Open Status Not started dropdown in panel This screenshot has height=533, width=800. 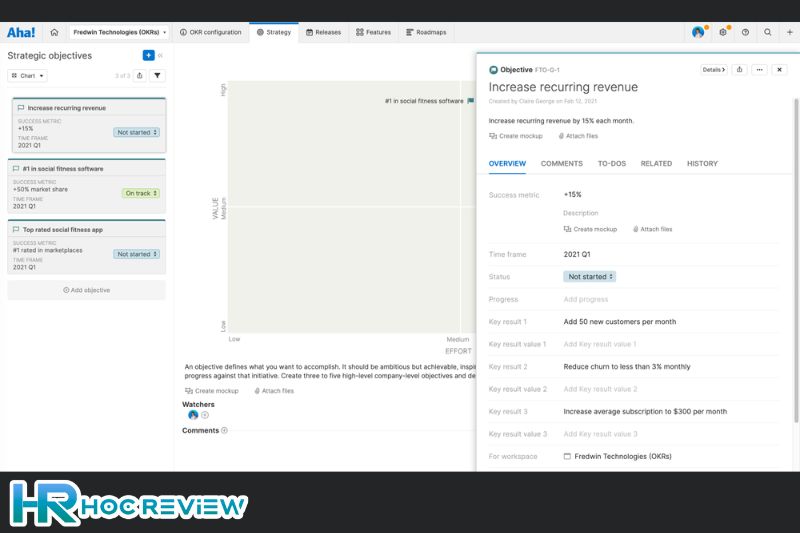coord(590,276)
